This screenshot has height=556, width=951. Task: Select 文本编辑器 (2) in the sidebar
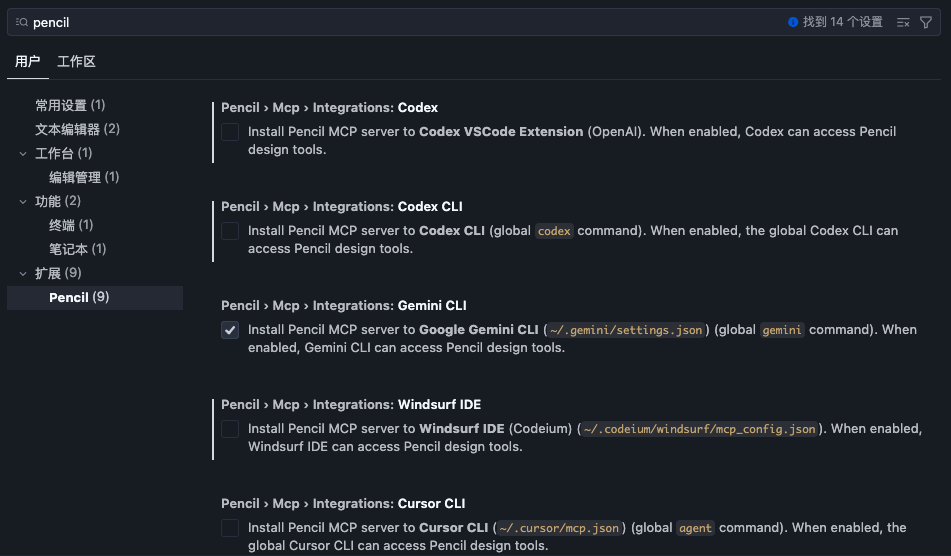78,129
